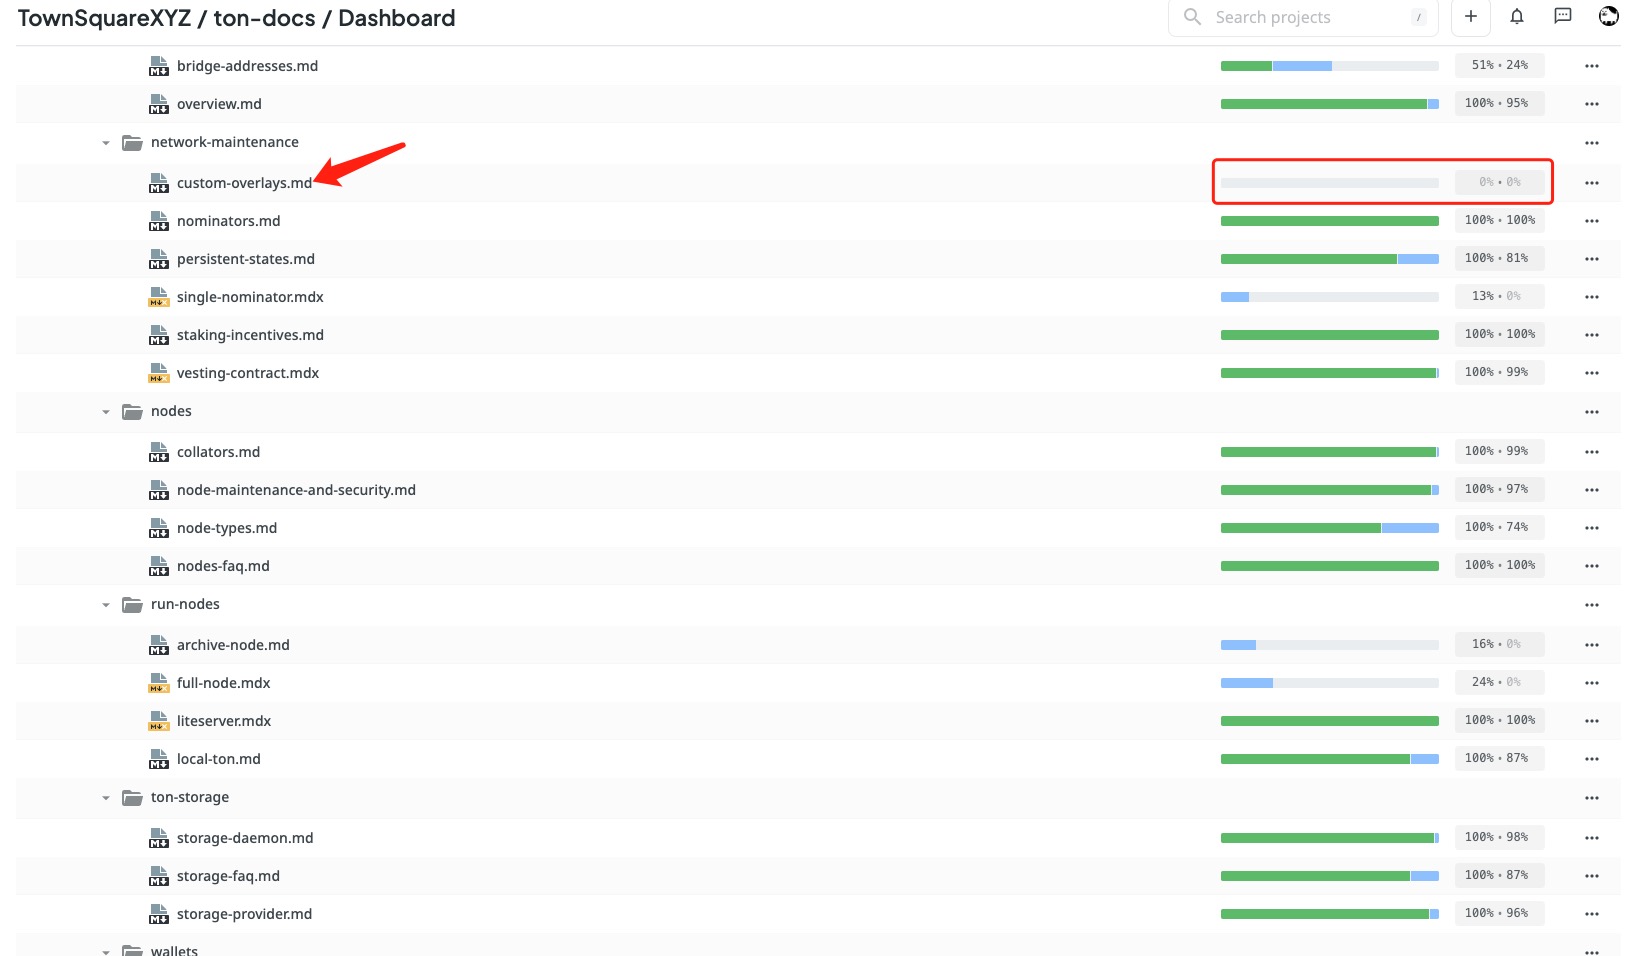This screenshot has height=956, width=1632.
Task: Click the plus create project icon
Action: click(x=1471, y=16)
